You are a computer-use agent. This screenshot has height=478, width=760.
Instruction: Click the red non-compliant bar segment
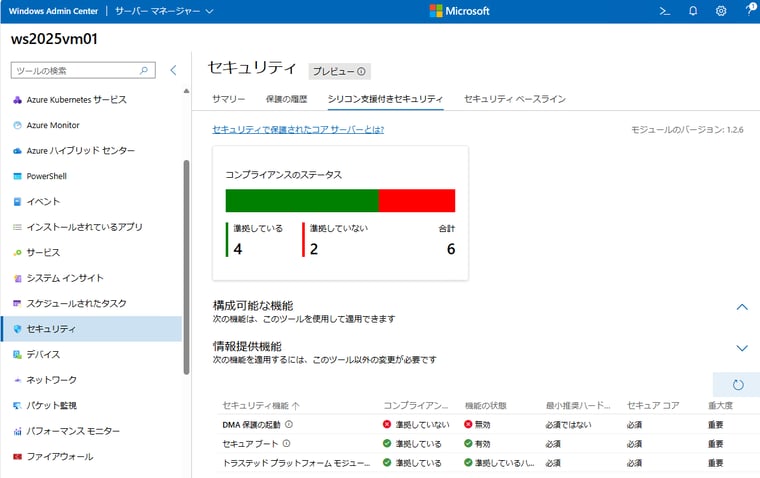(x=417, y=201)
